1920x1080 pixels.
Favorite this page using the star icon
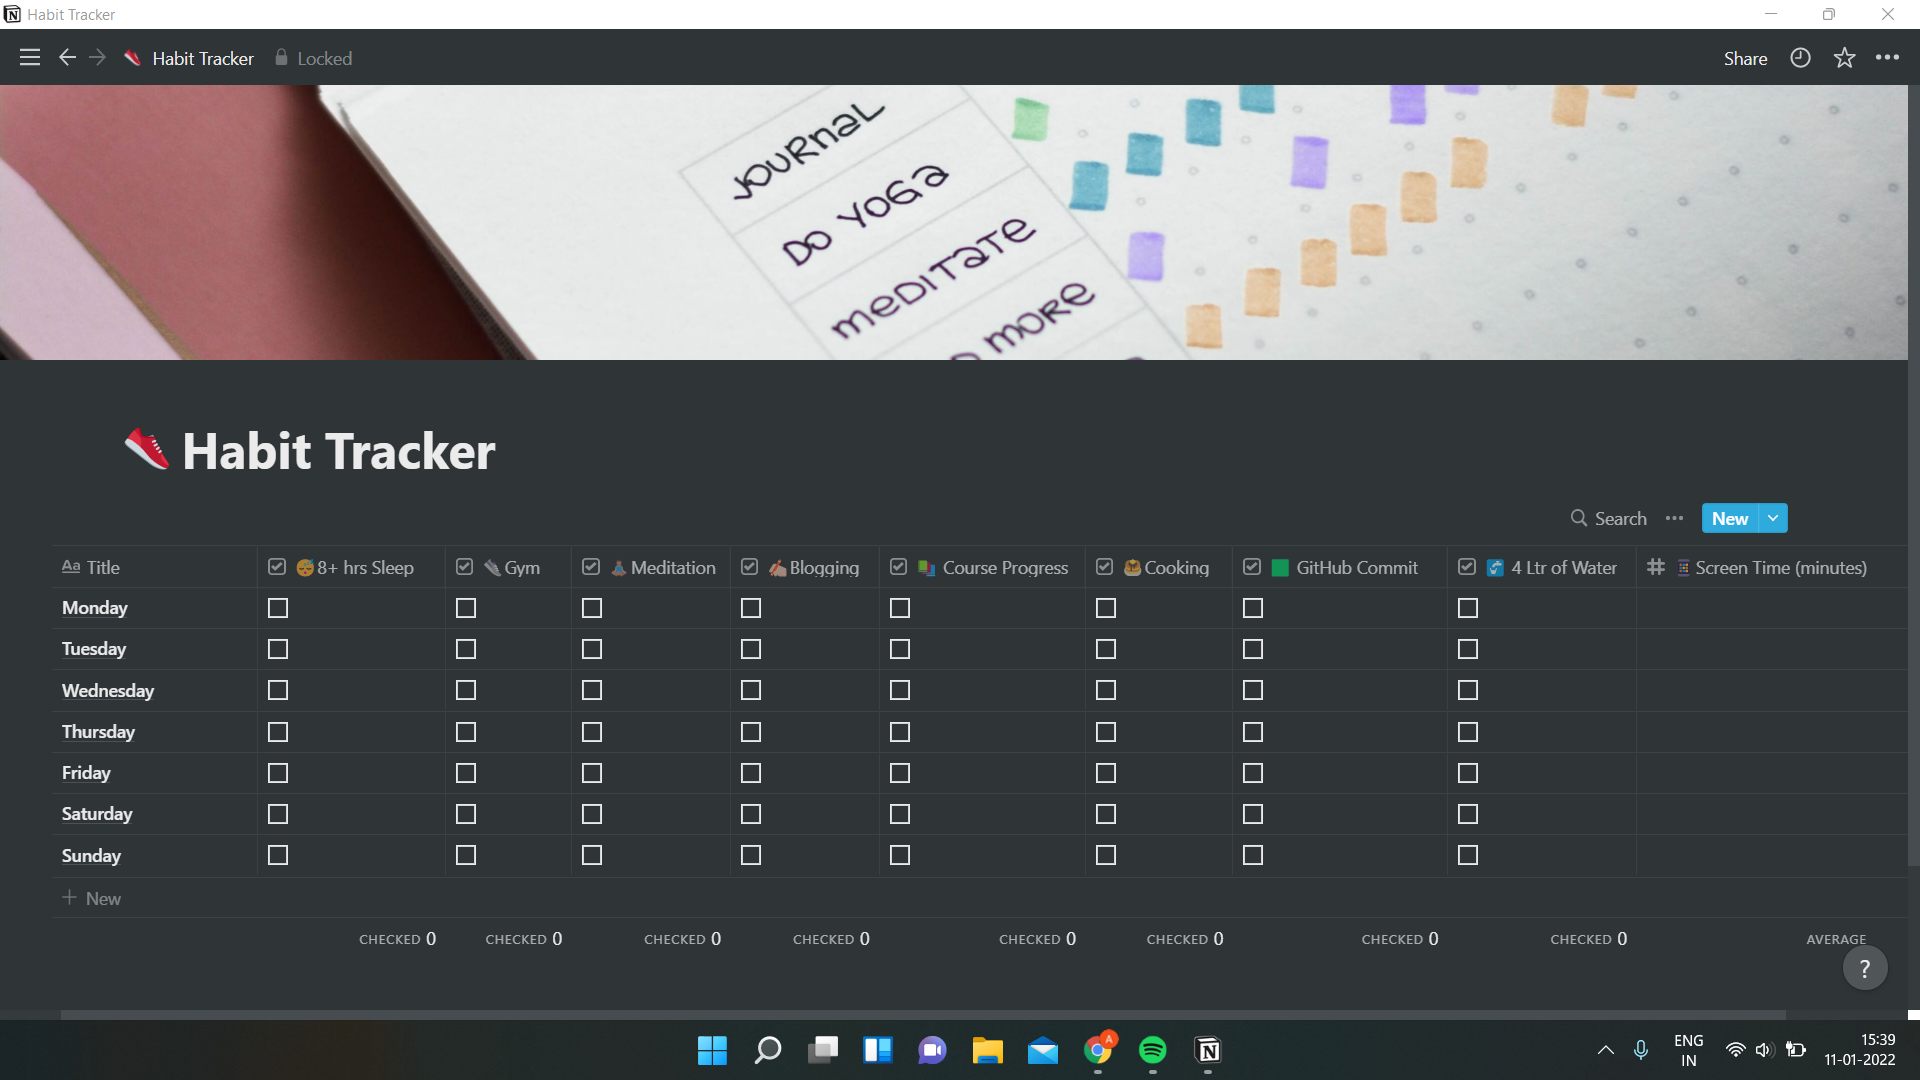[1843, 57]
